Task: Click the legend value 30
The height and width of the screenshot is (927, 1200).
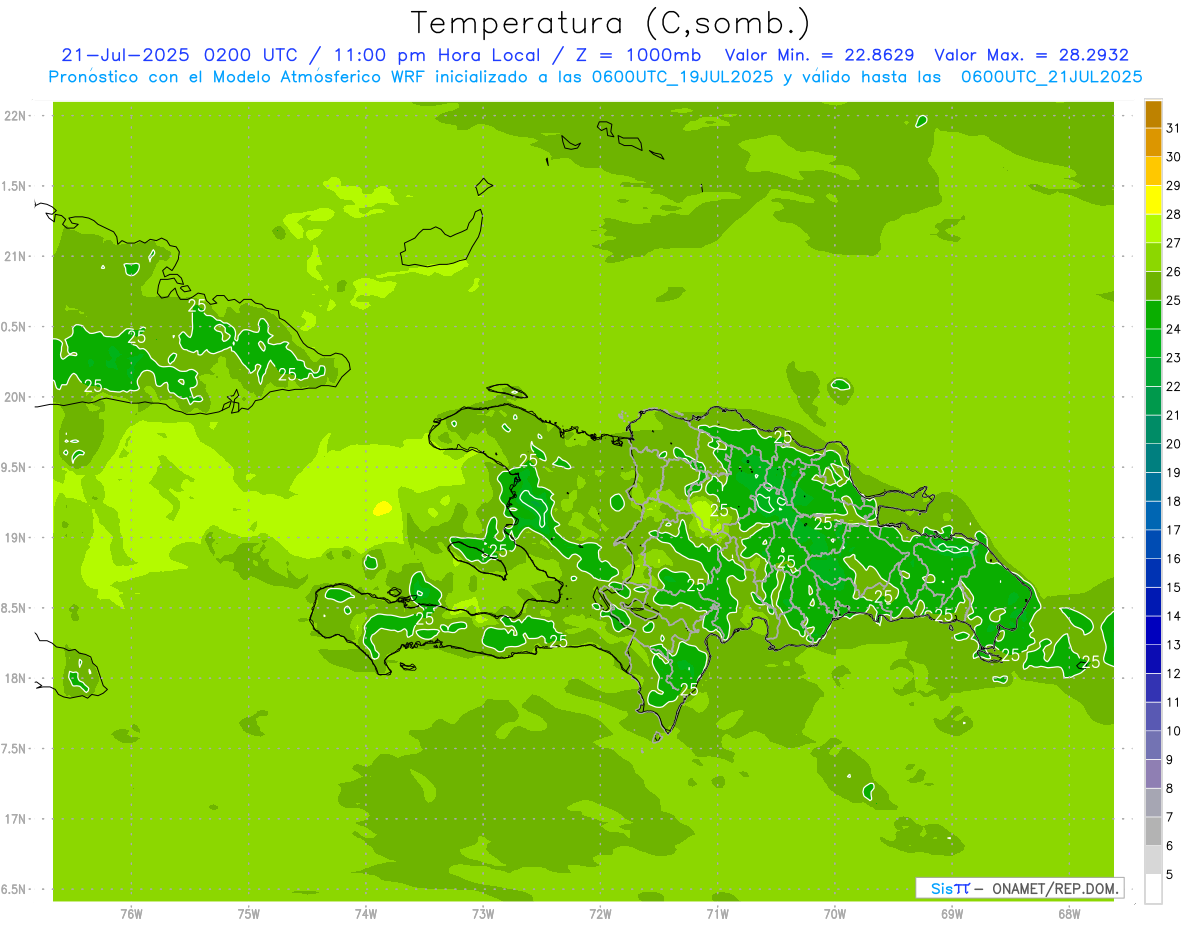Action: 1174,157
